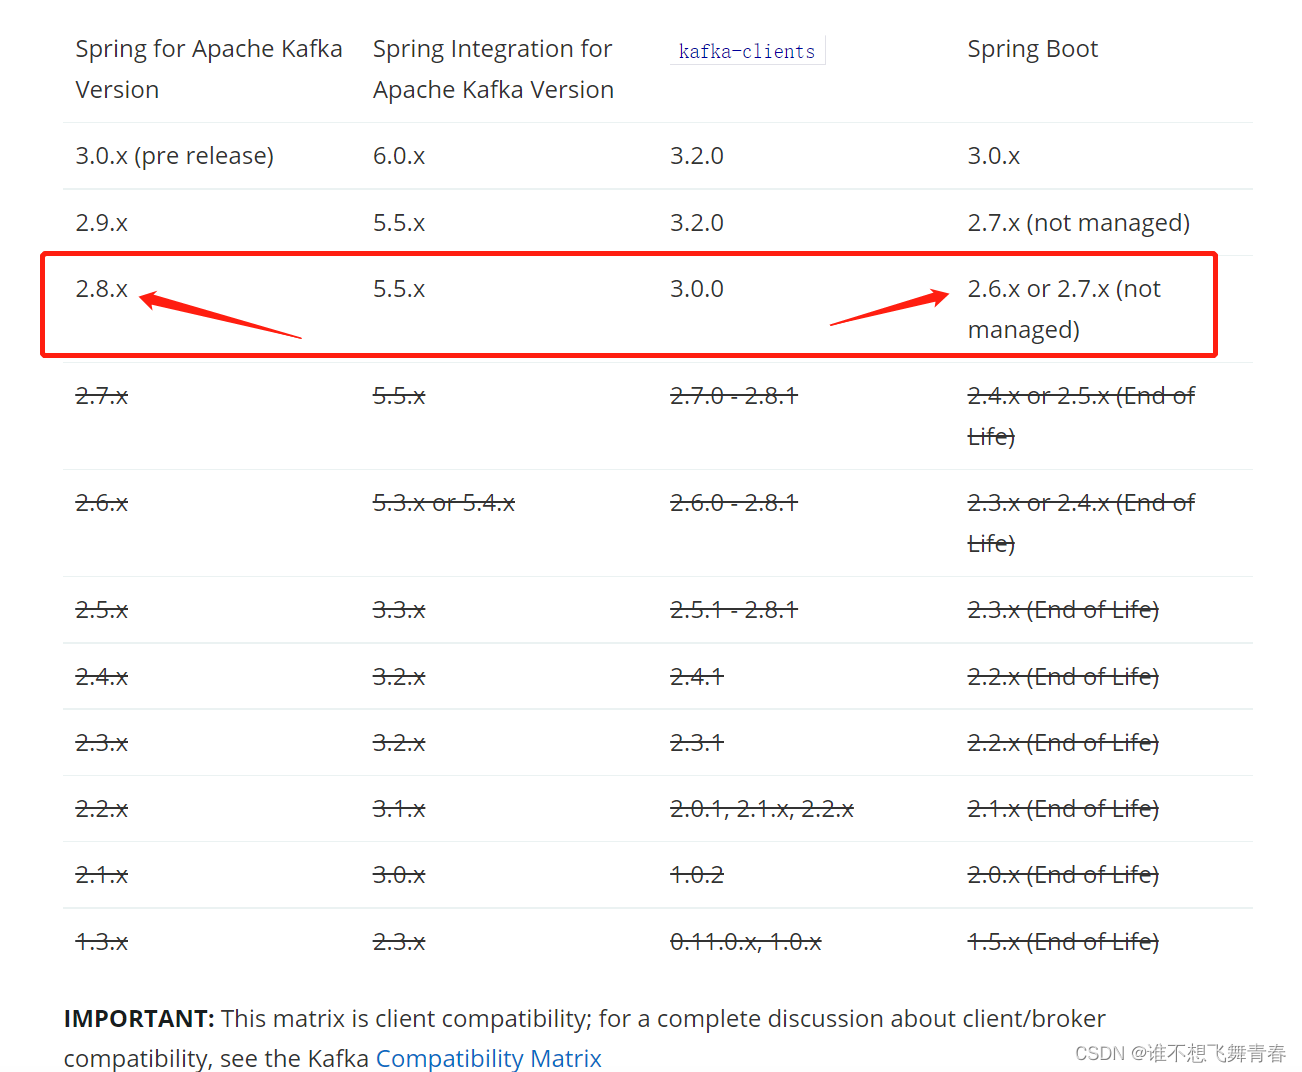Click the '2.3.x' integration cell in 1.3.x row

click(399, 942)
